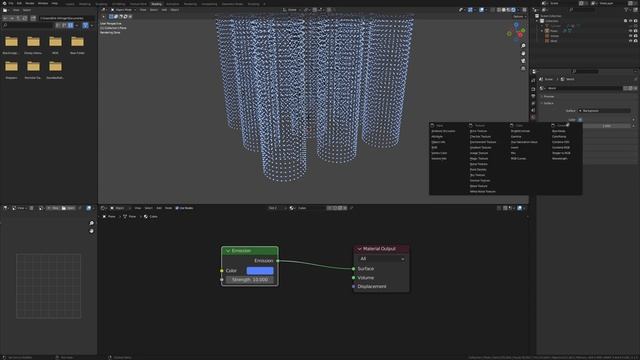This screenshot has width=640, height=360.
Task: Open node editor Add menu
Action: [159, 208]
